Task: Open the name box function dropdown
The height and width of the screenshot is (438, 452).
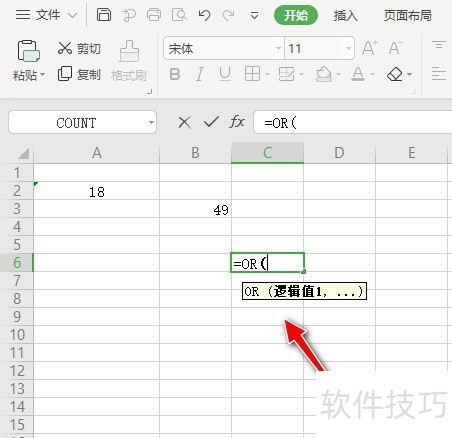Action: (151, 123)
